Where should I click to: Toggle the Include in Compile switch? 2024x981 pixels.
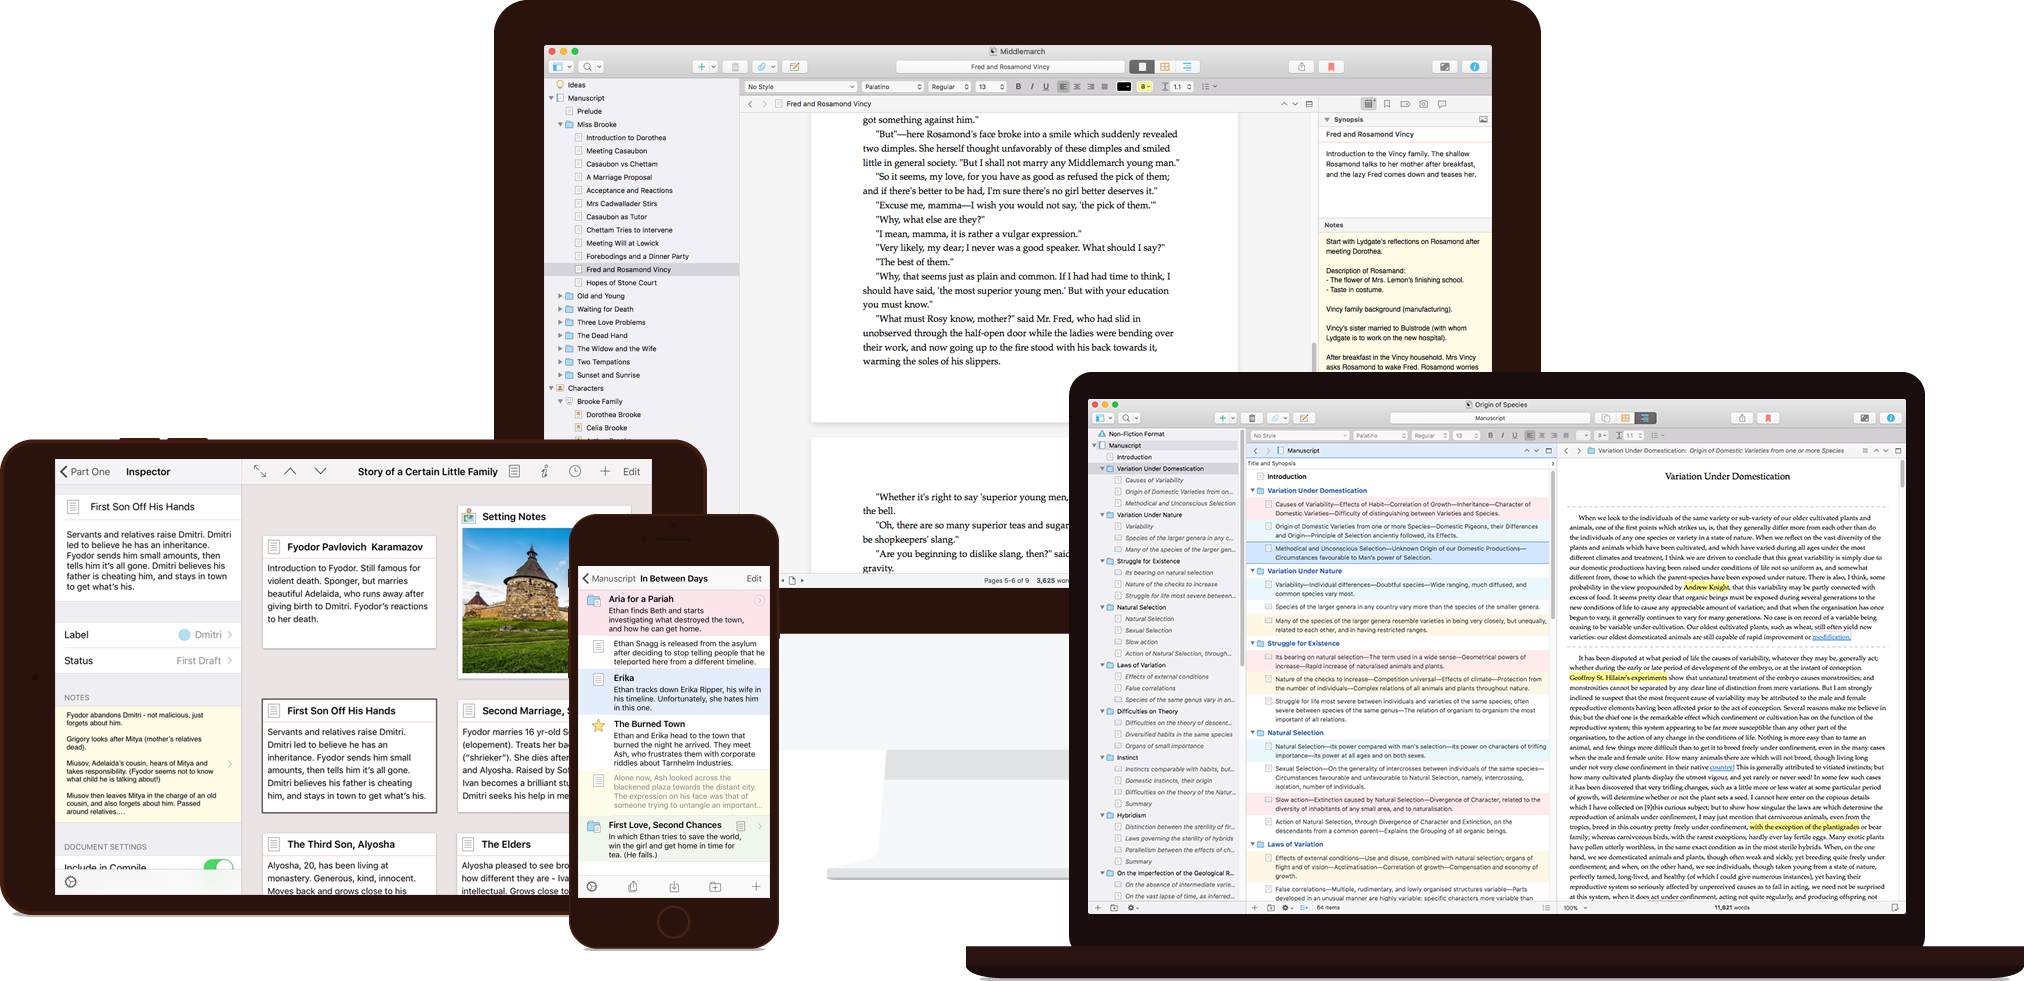click(x=217, y=866)
